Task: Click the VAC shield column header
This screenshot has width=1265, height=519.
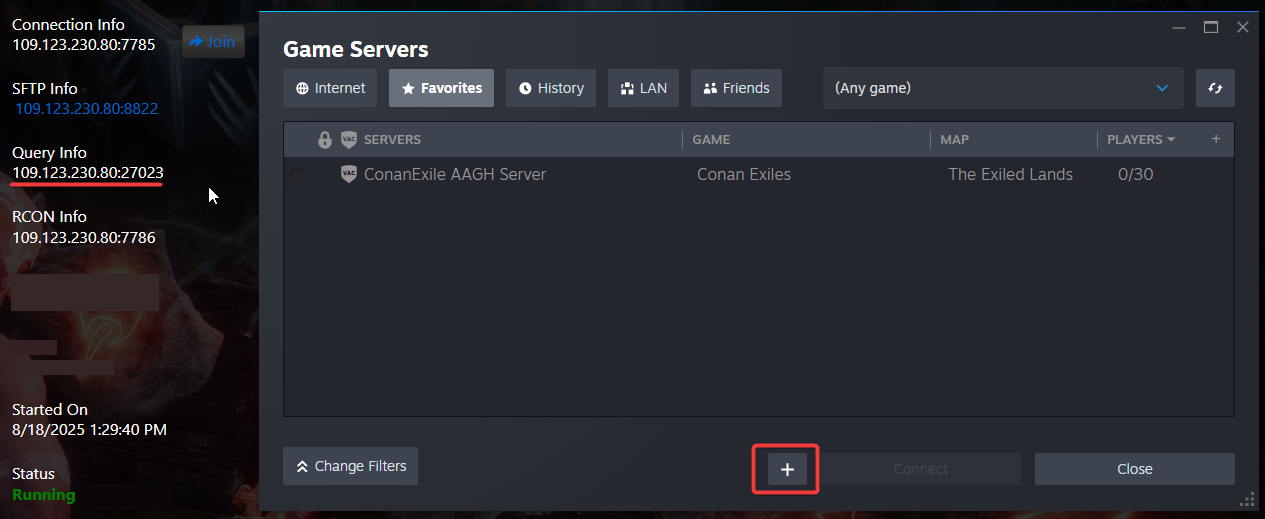Action: 348,140
